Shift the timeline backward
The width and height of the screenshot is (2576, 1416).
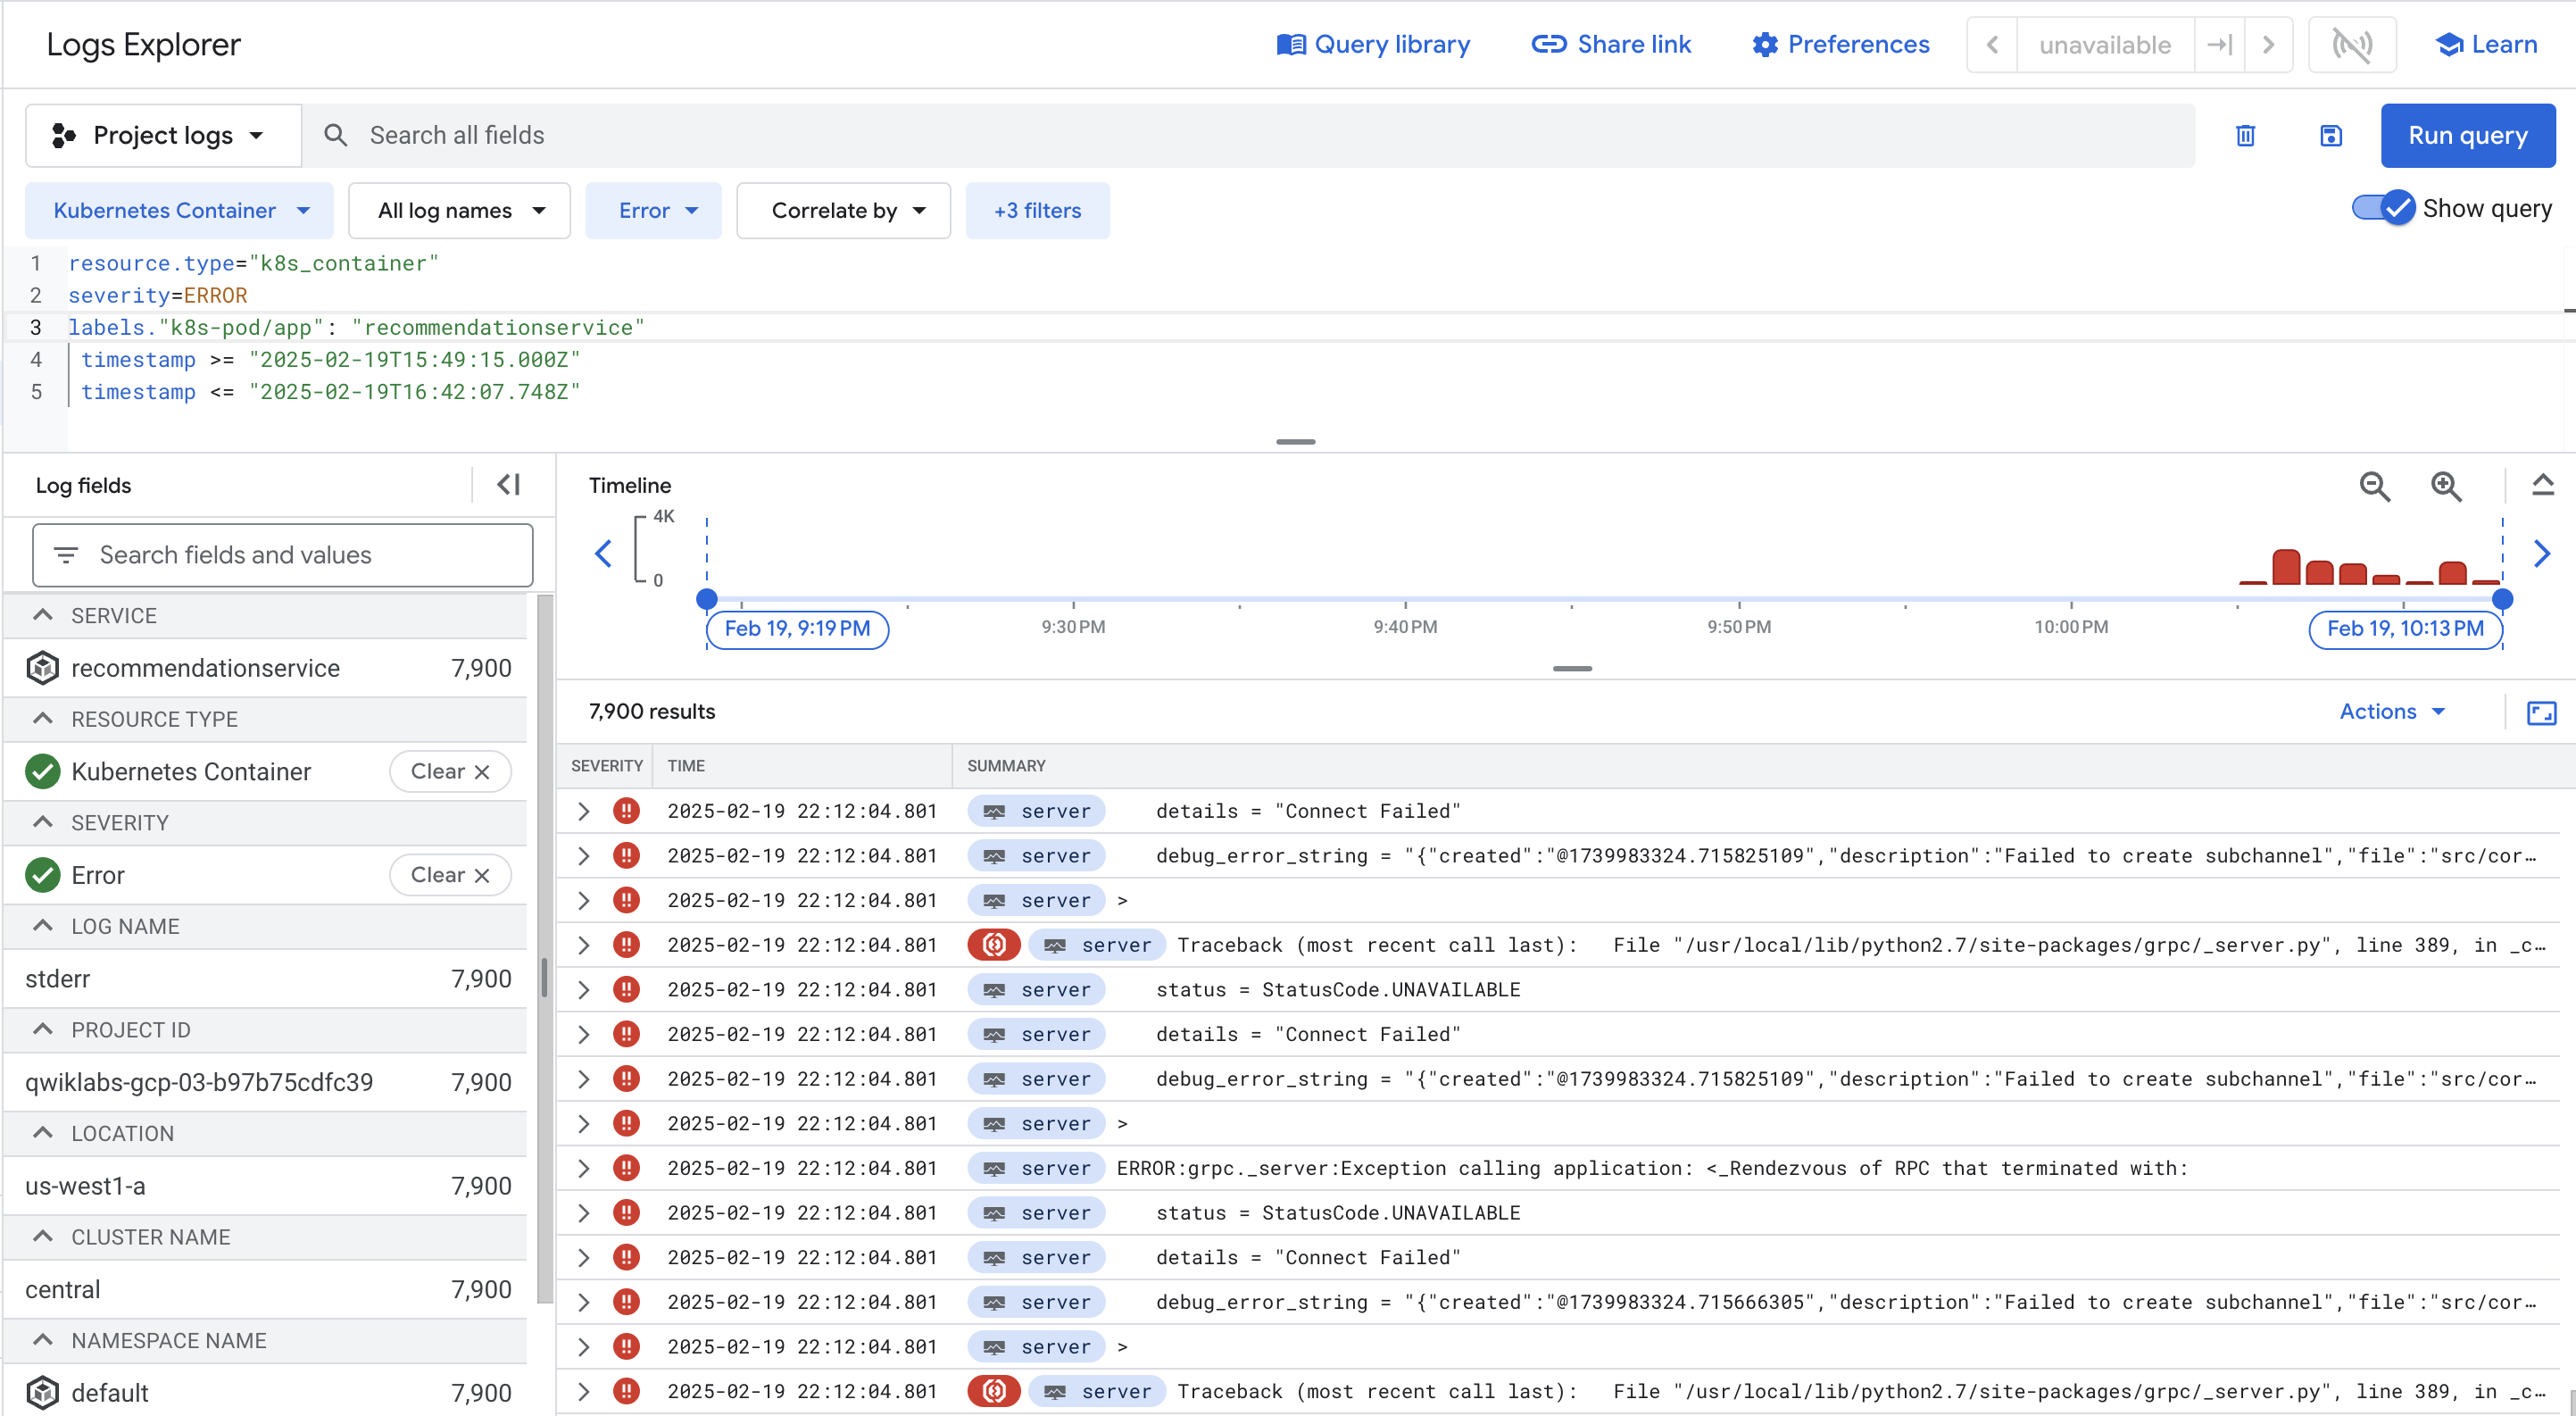pos(603,553)
